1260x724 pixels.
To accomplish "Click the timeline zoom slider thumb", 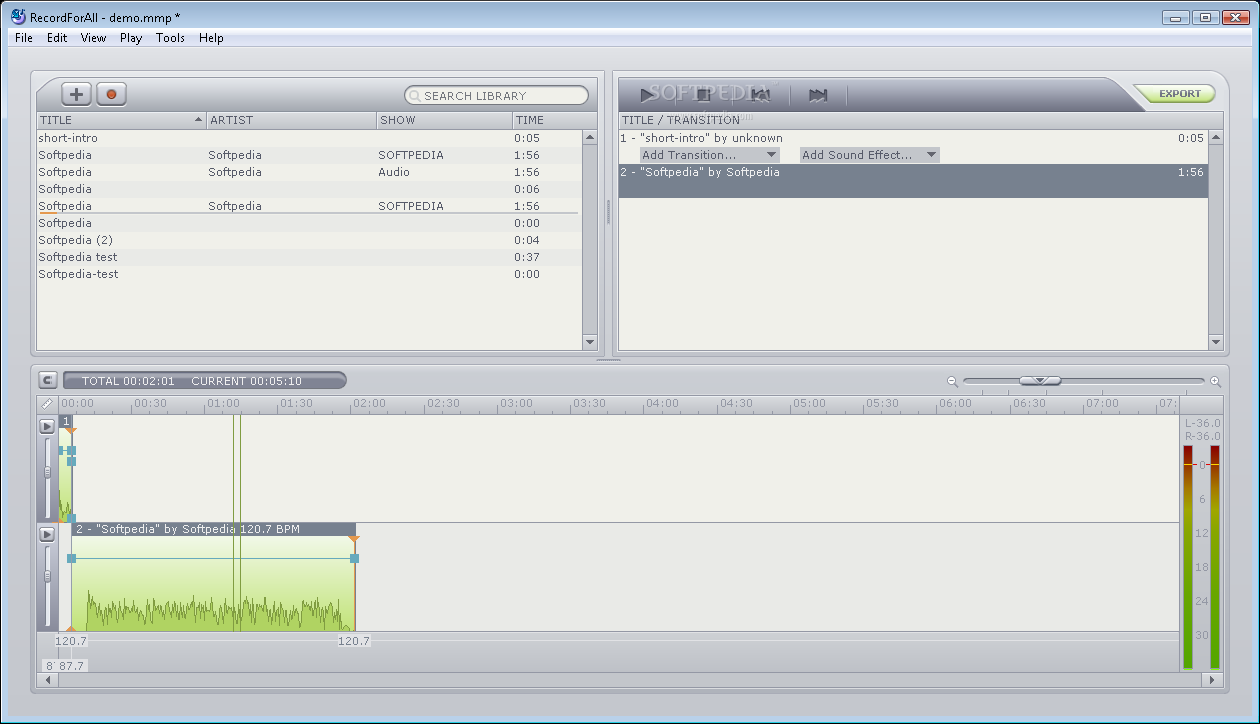I will pyautogui.click(x=1040, y=380).
